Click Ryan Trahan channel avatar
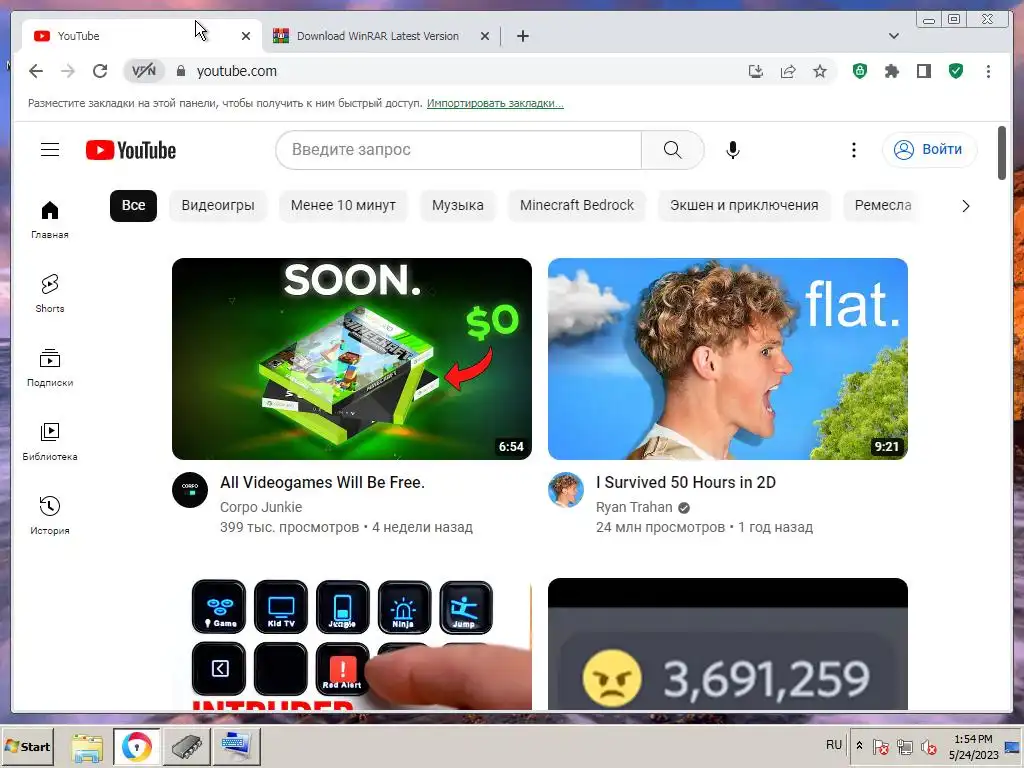1024x768 pixels. [566, 490]
